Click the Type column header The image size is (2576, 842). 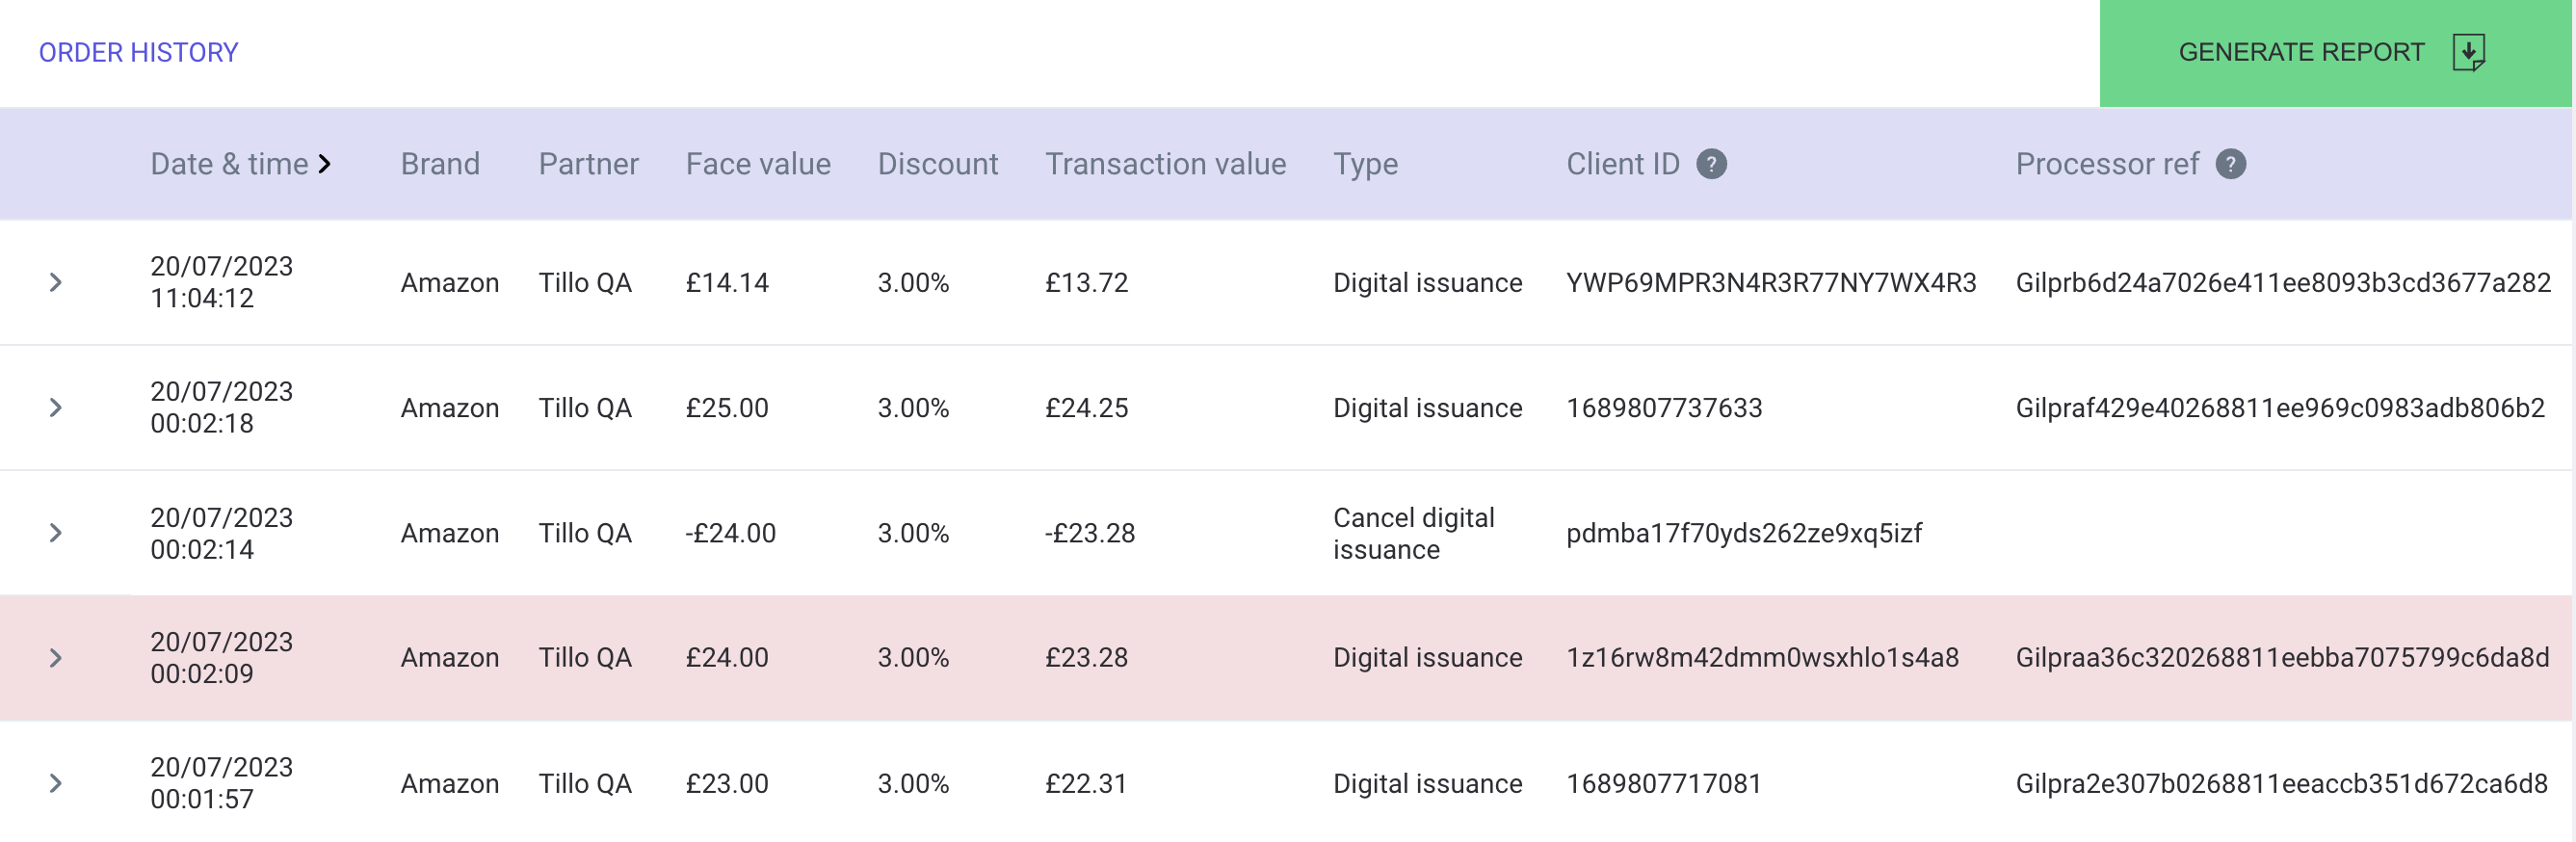pos(1365,164)
